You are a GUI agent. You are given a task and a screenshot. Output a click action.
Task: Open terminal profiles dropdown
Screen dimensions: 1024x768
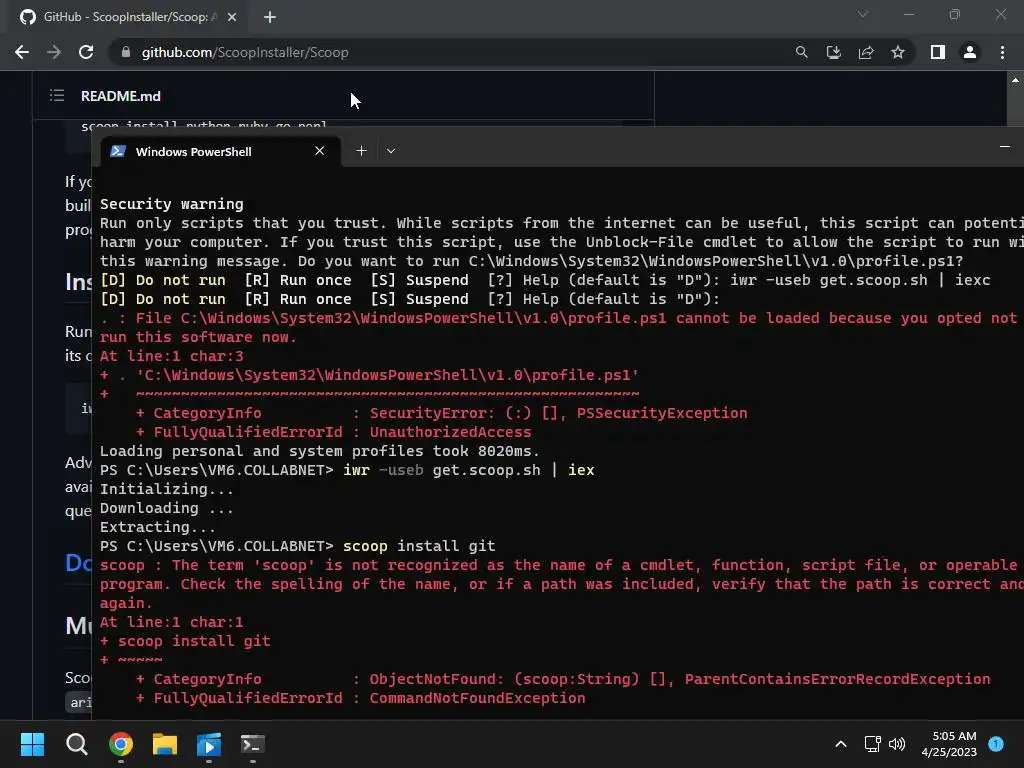(x=391, y=151)
